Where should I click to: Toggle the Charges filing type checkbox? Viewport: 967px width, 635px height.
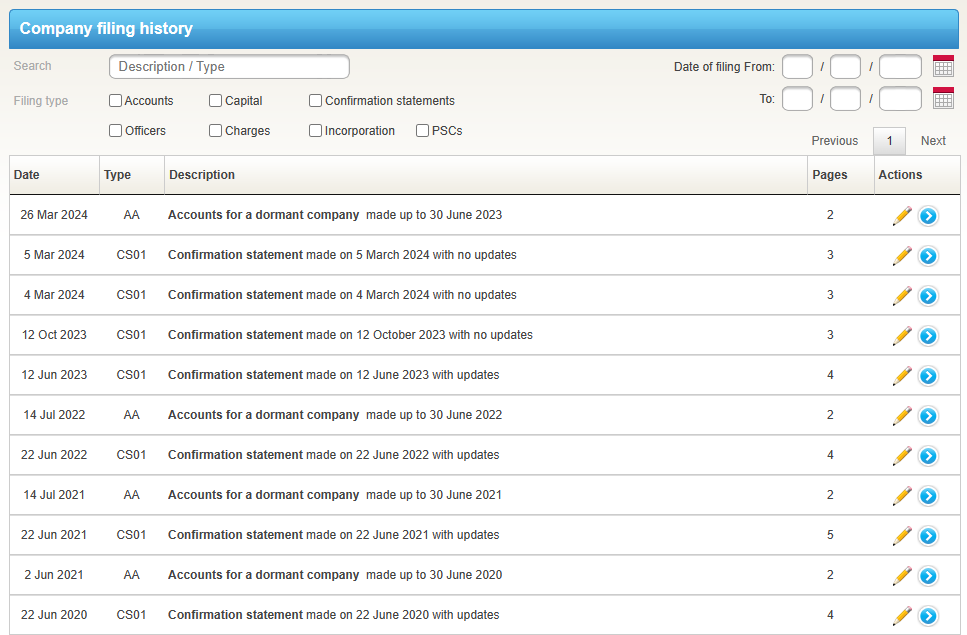216,131
